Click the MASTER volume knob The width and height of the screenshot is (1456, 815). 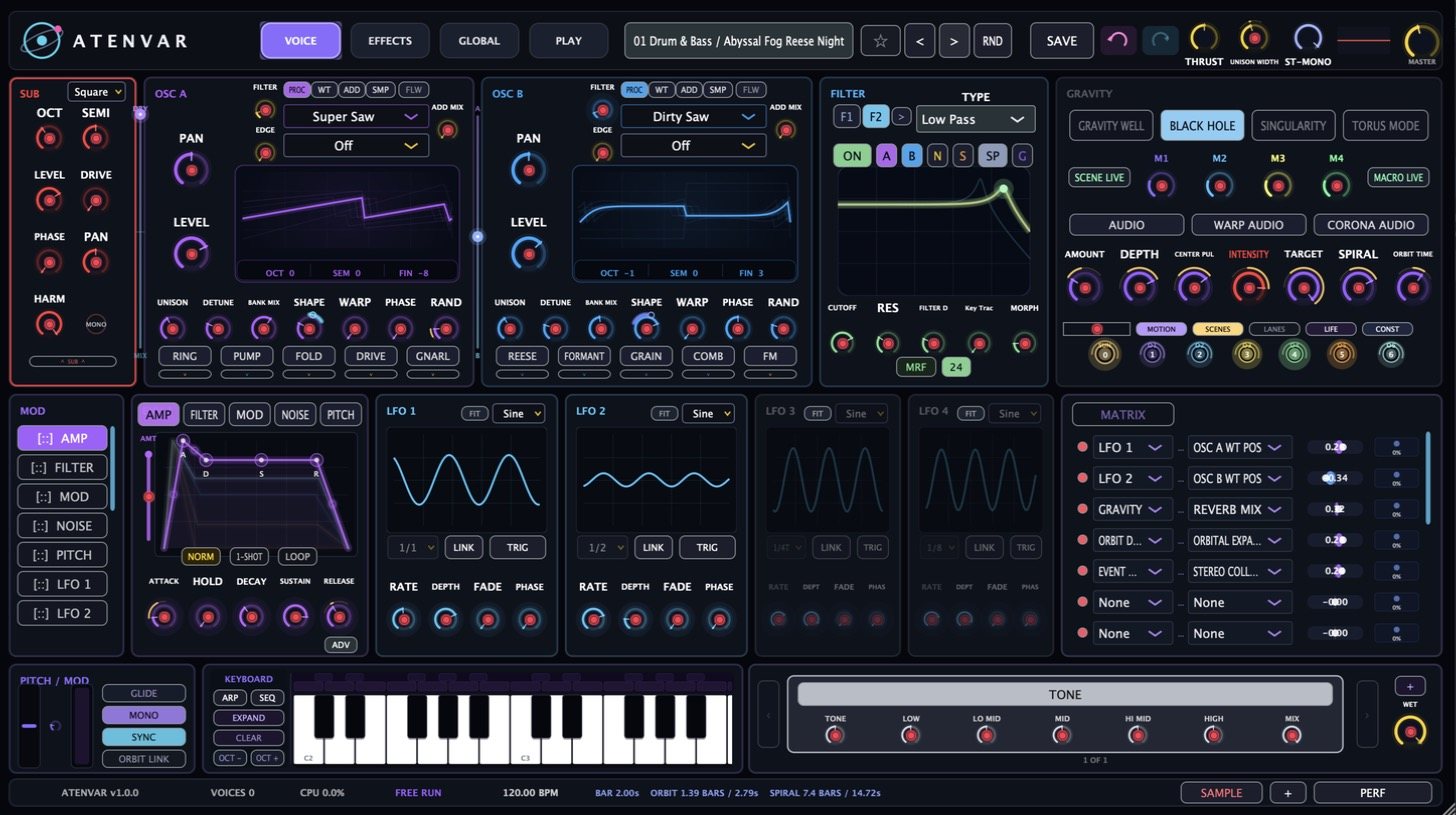1421,41
